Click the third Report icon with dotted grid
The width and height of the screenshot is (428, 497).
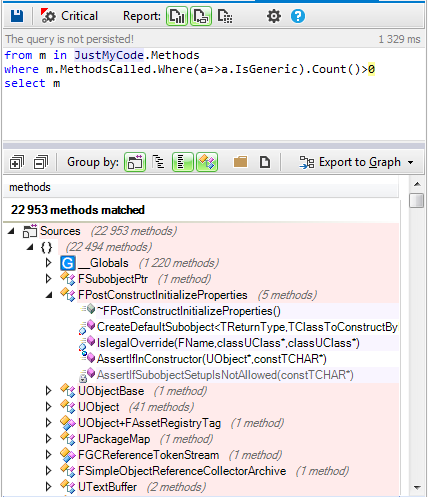225,16
